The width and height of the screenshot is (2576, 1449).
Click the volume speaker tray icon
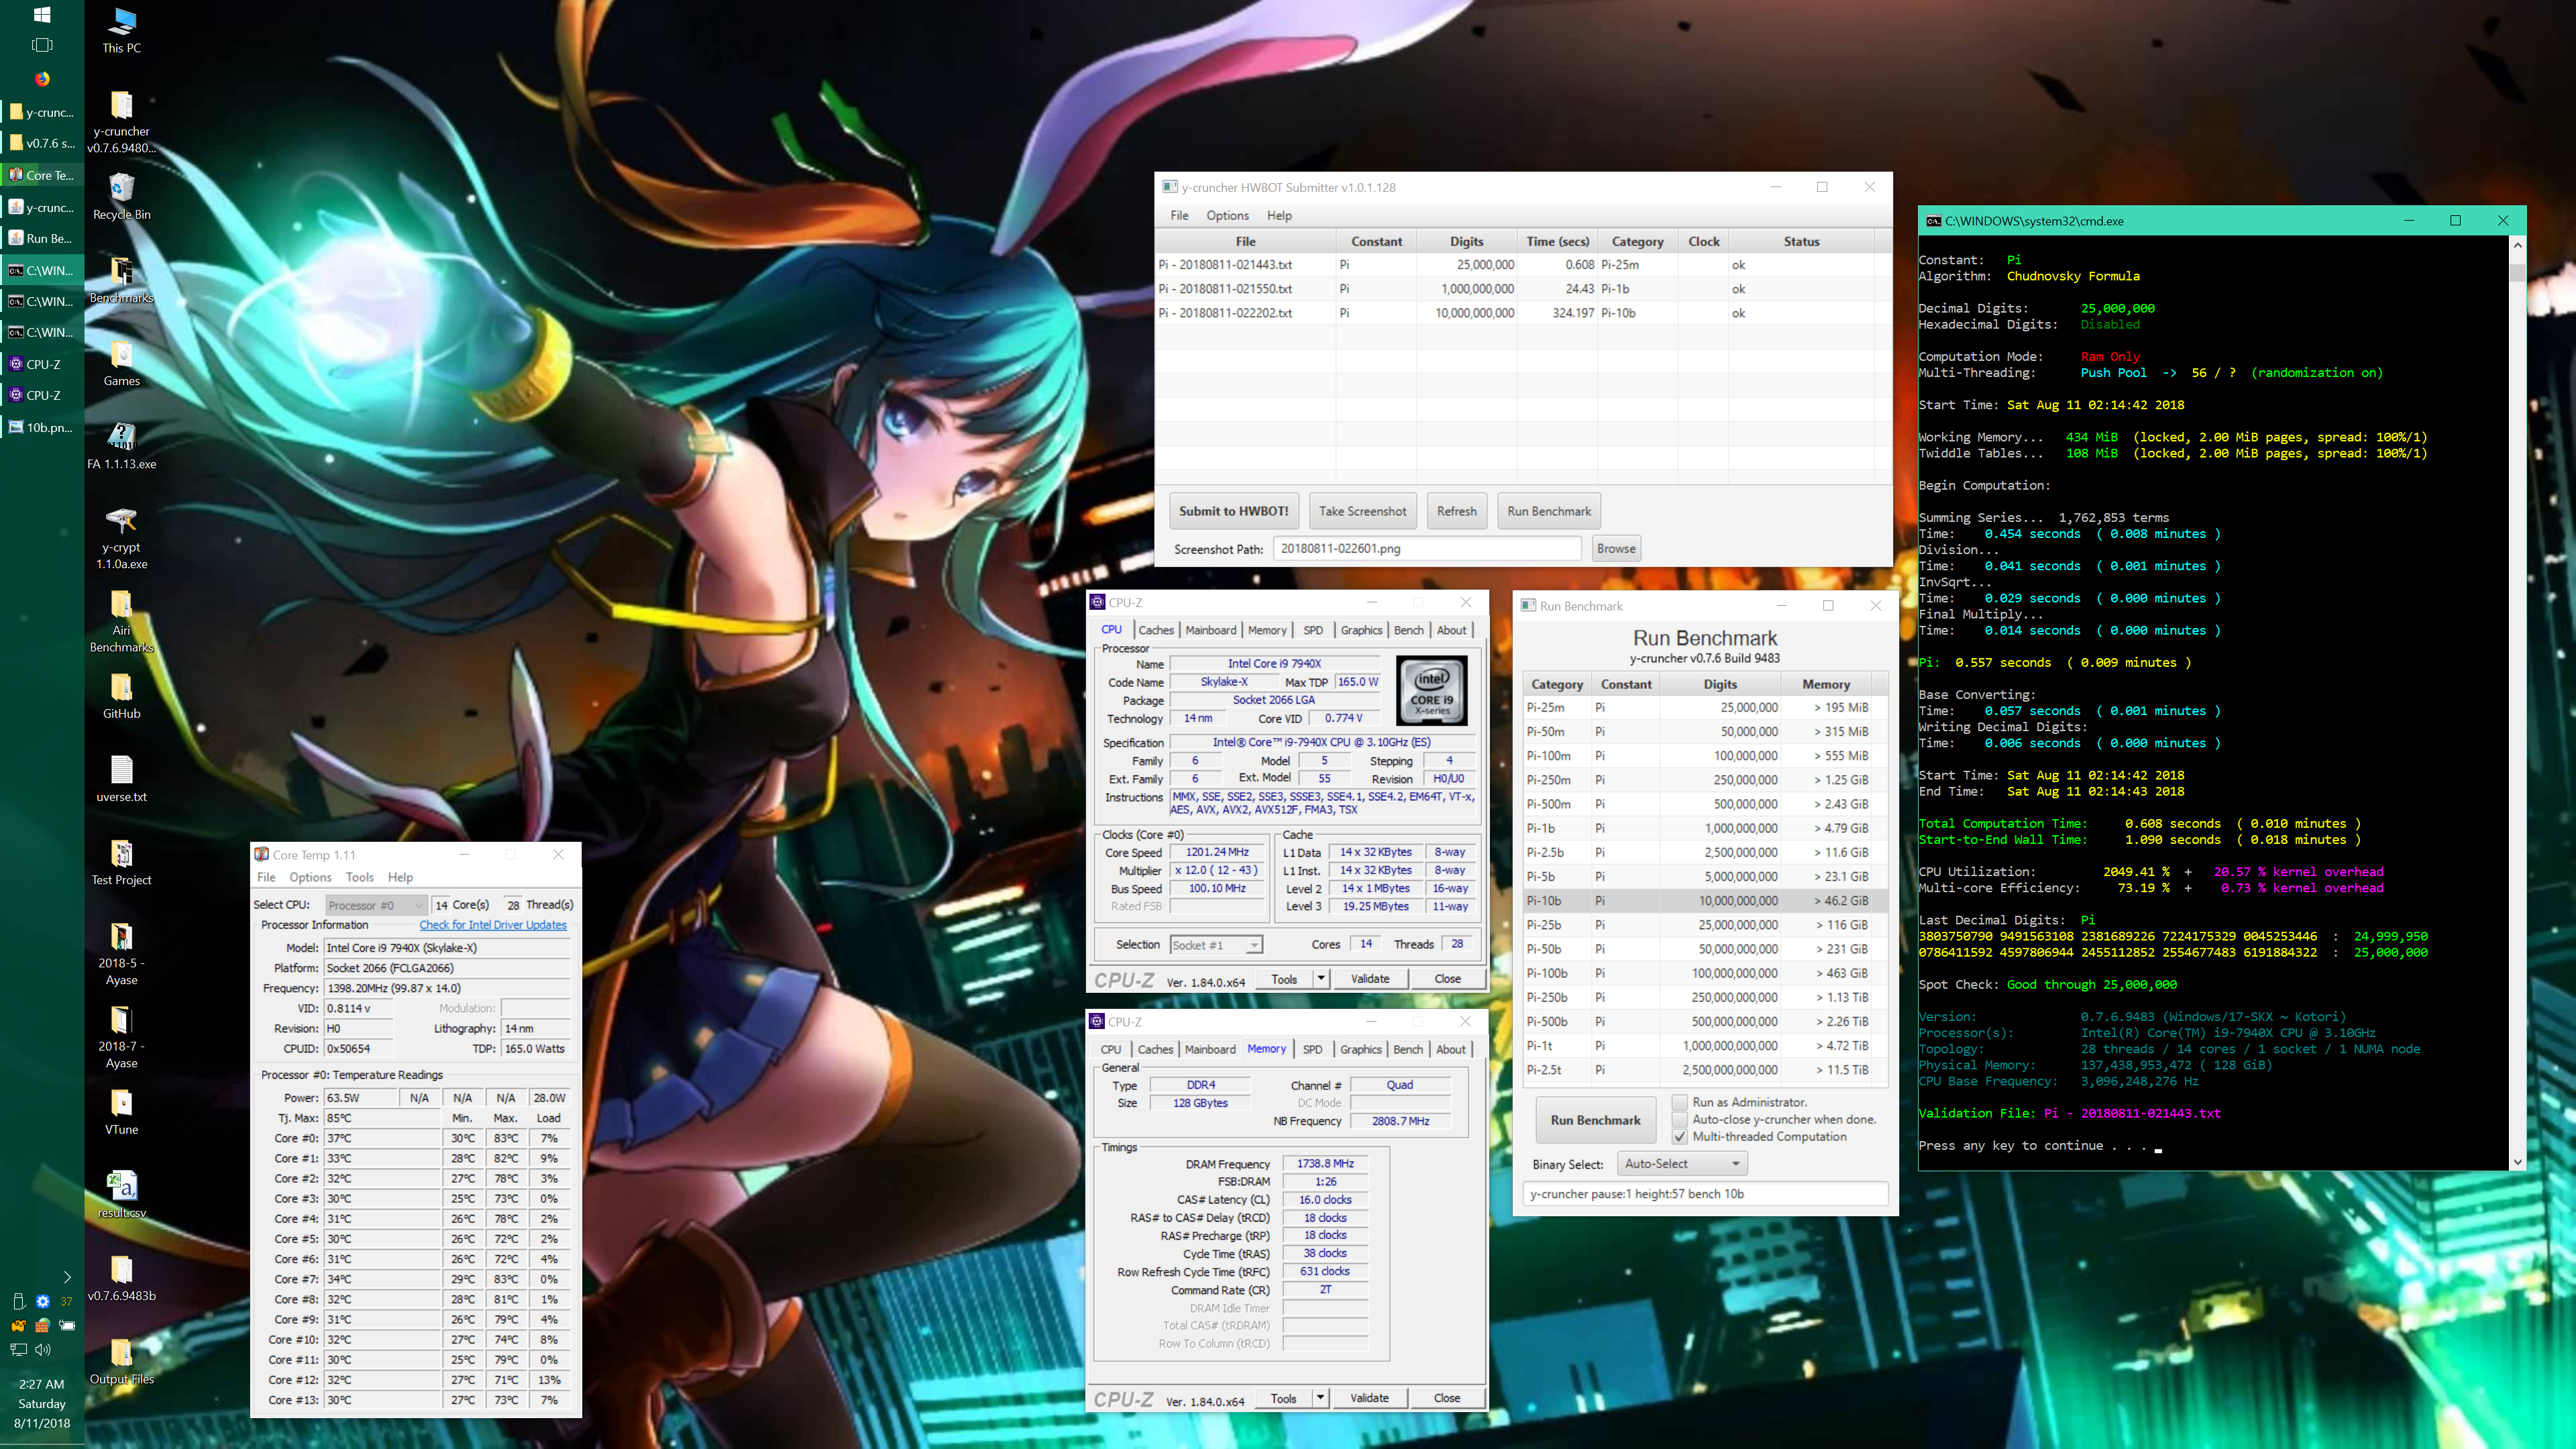tap(43, 1350)
